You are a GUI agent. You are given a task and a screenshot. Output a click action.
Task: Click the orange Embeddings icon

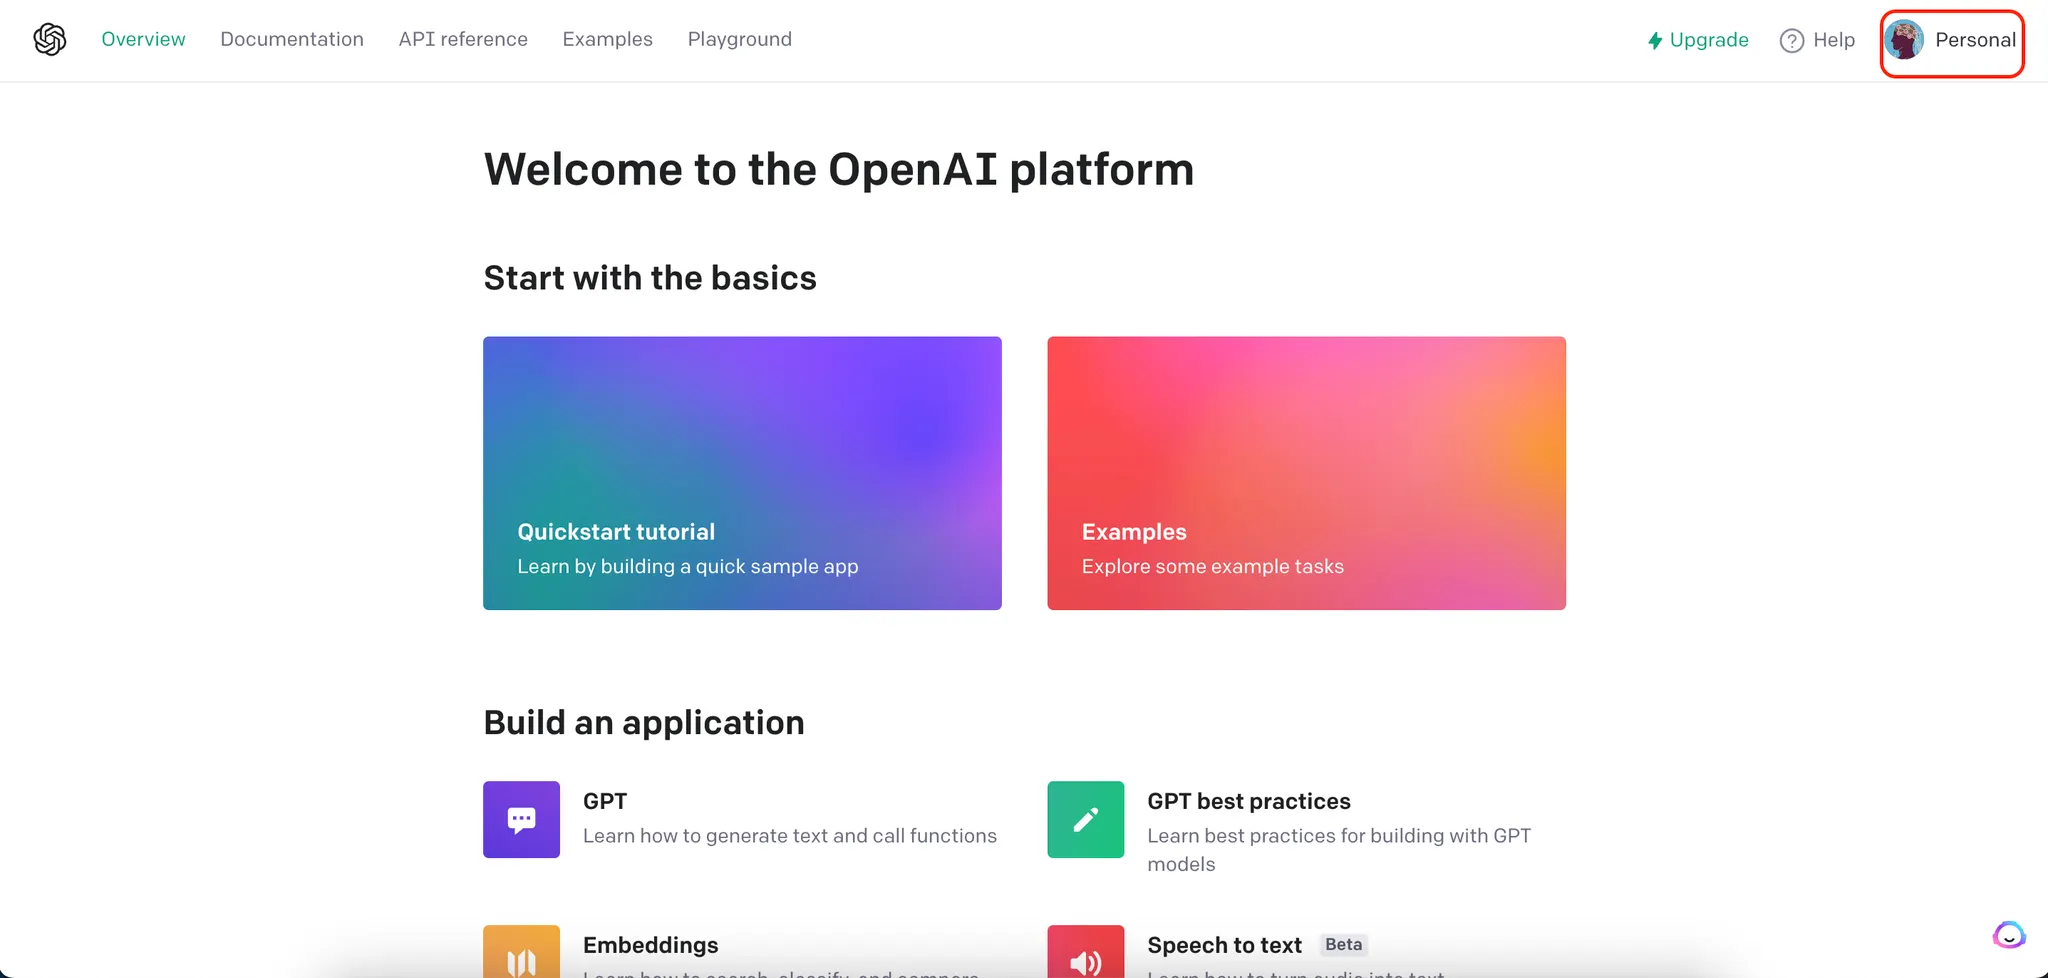click(x=521, y=952)
